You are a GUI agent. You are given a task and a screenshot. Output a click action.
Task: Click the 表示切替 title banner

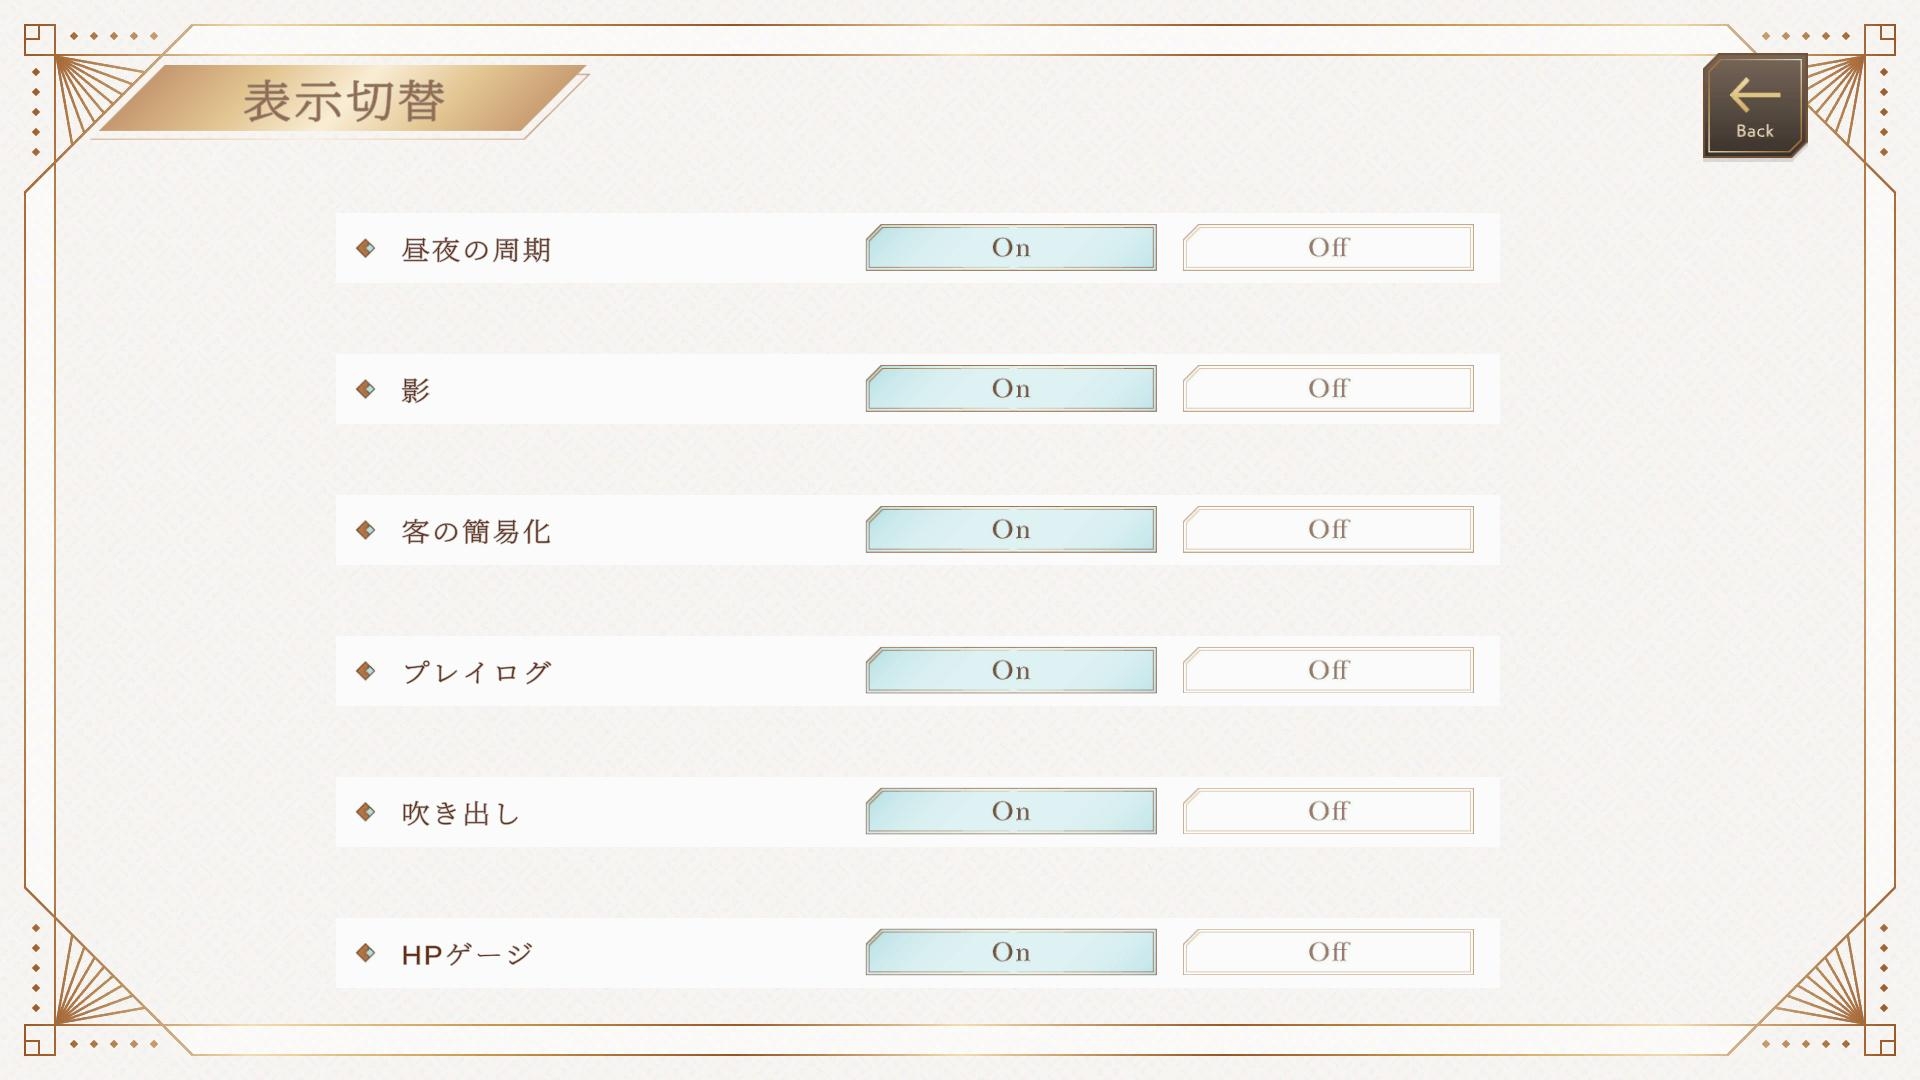[343, 100]
